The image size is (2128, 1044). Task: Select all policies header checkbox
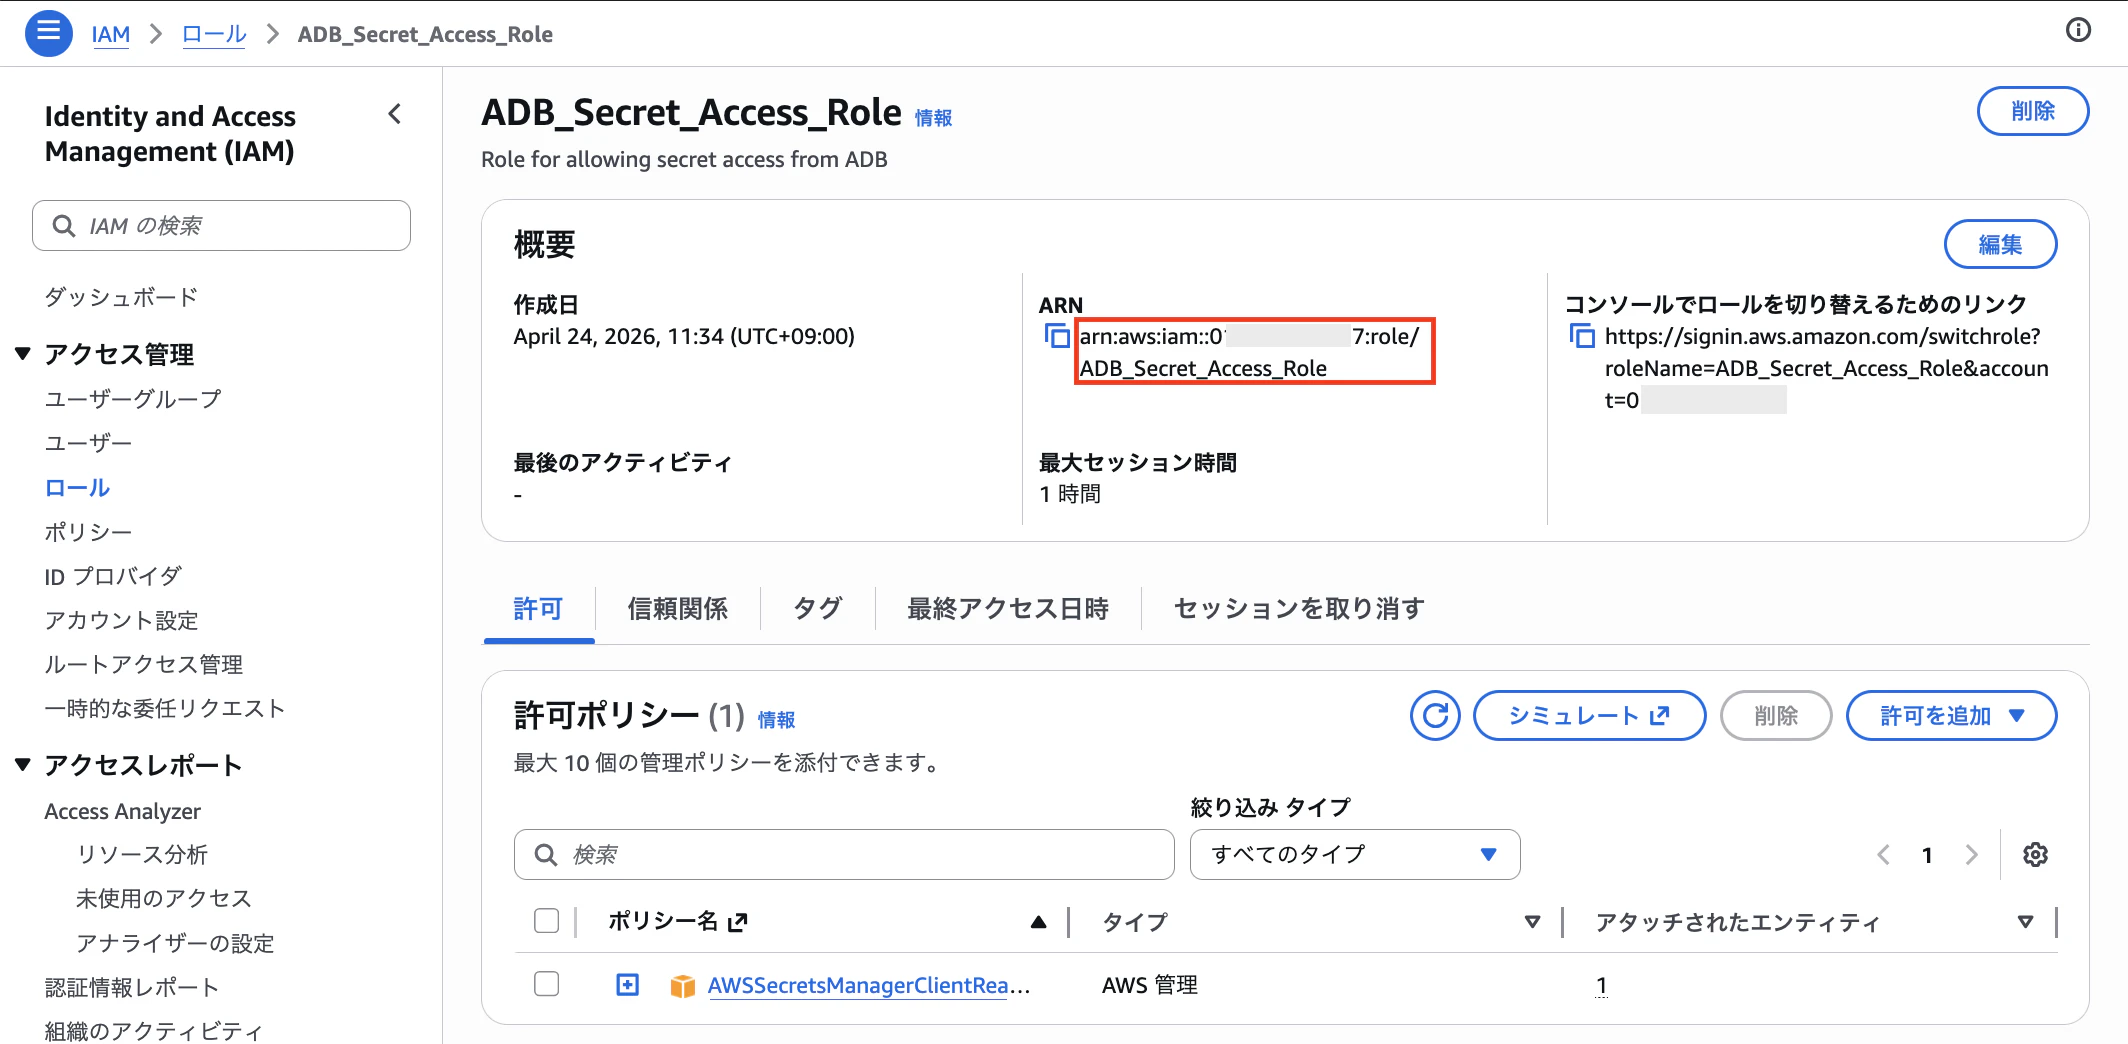point(546,921)
